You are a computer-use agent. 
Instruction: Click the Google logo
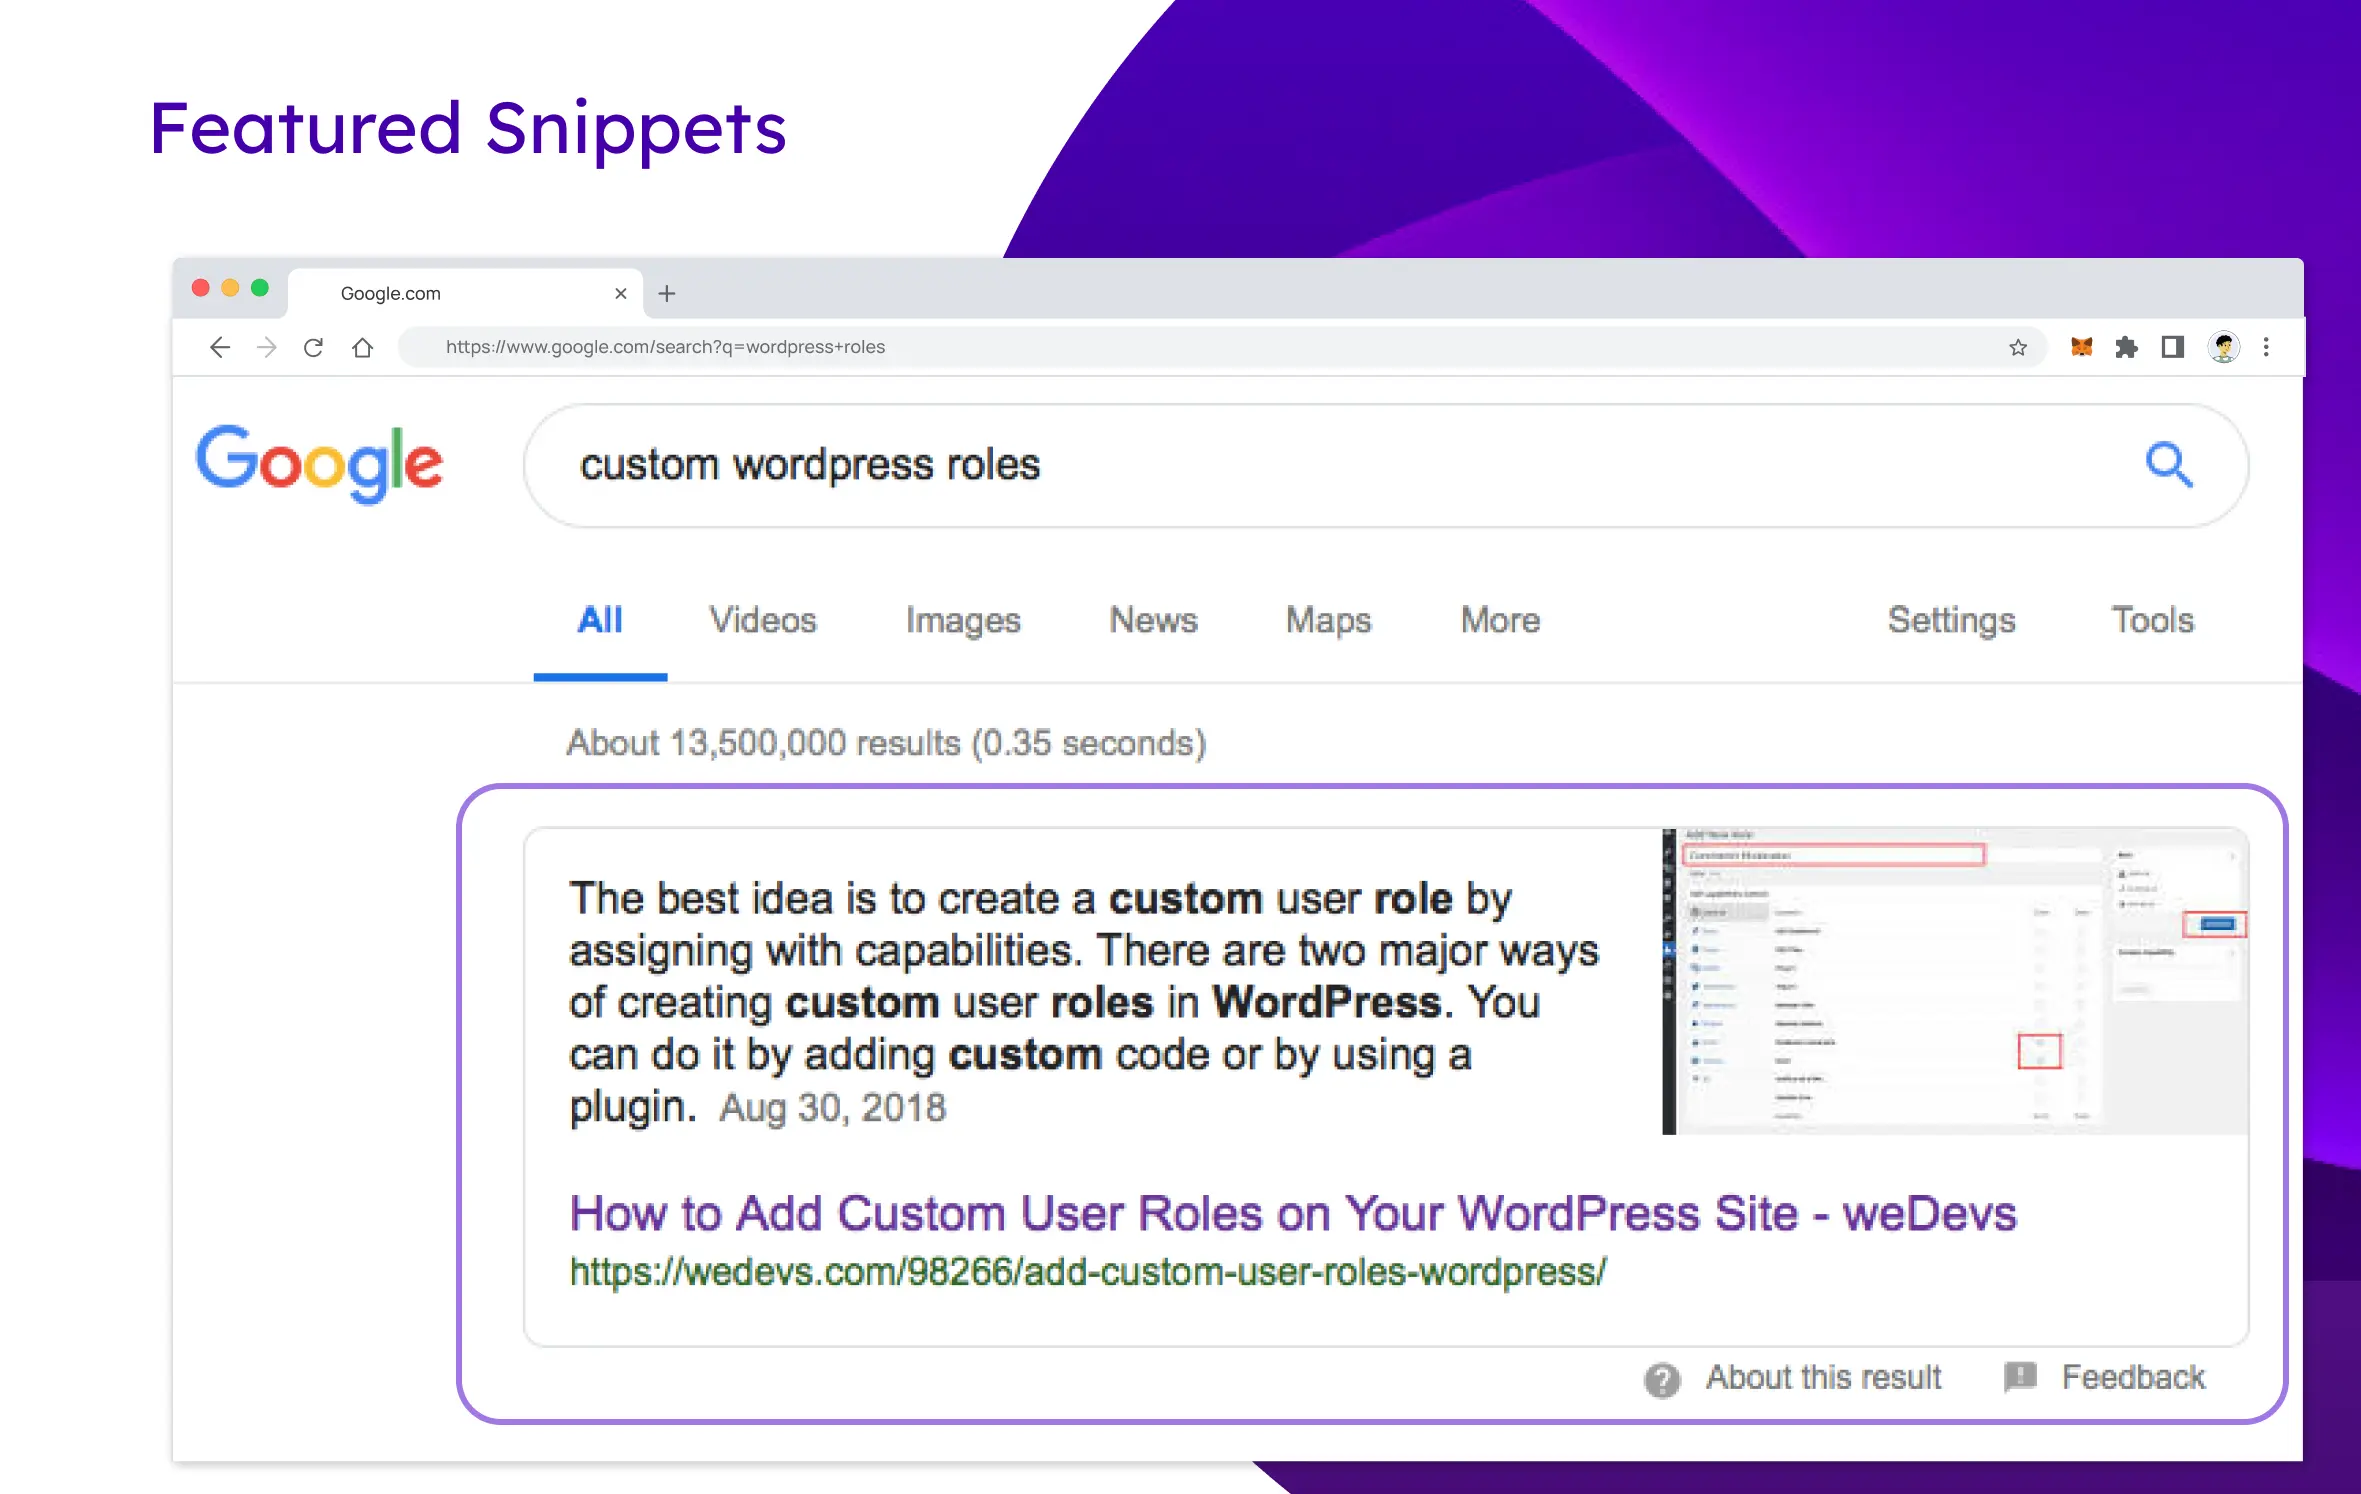[319, 464]
